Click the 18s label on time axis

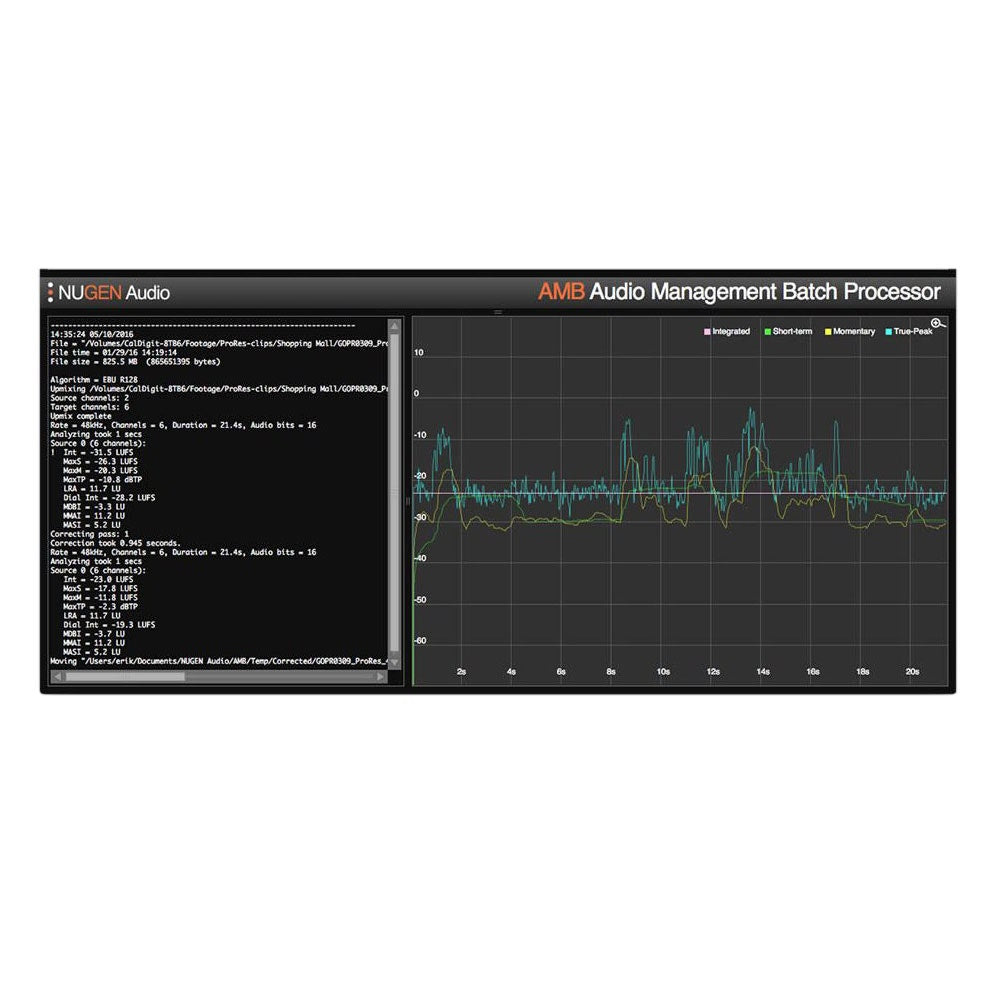(x=862, y=672)
